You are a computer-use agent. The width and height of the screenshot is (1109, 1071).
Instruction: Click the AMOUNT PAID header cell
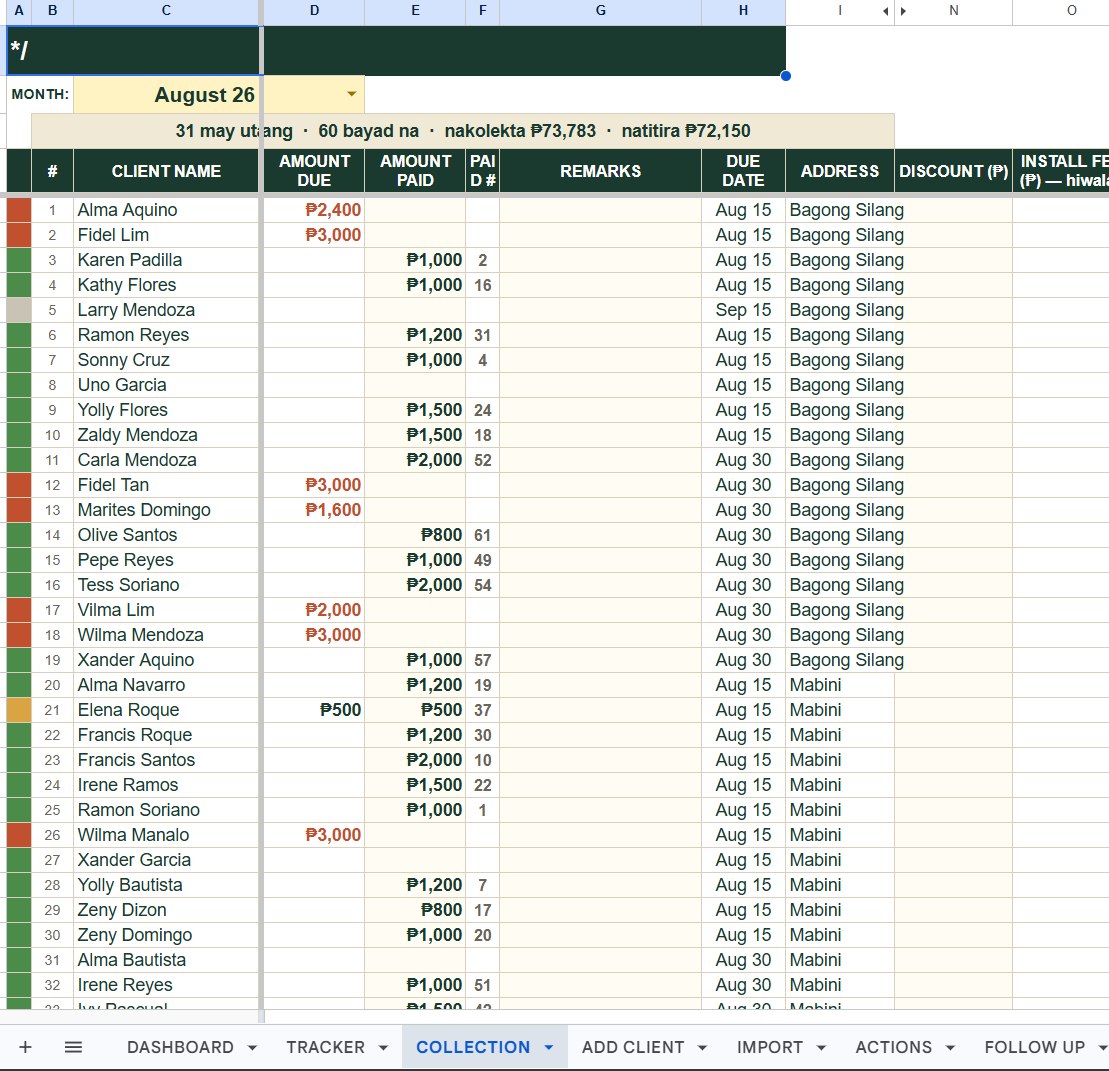415,170
